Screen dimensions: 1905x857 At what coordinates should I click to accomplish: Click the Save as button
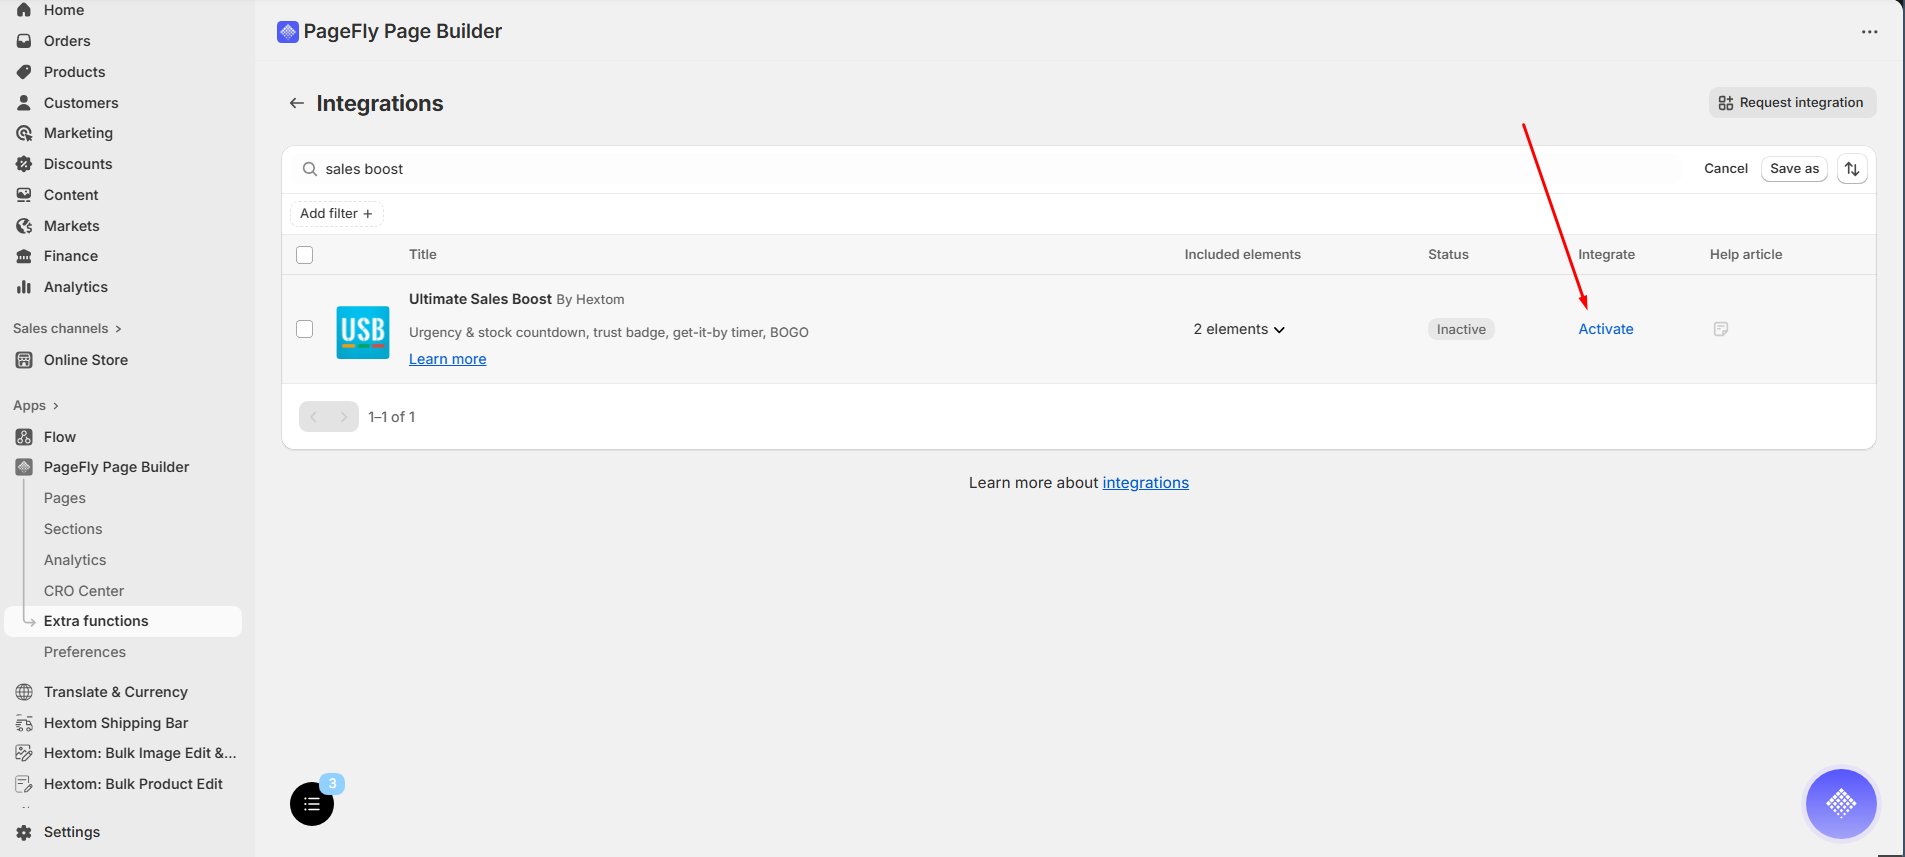(1794, 169)
